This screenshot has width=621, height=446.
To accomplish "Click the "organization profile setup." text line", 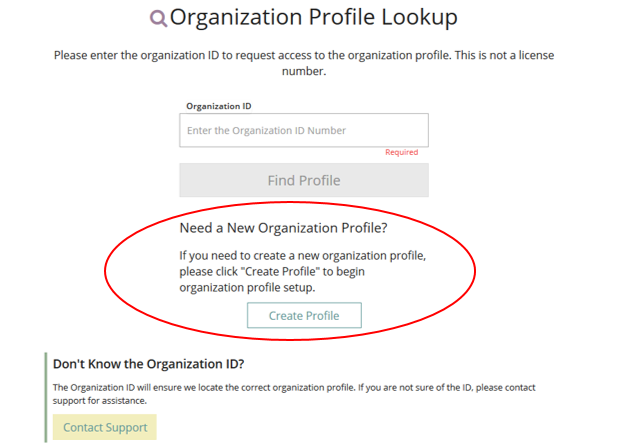I will (247, 288).
